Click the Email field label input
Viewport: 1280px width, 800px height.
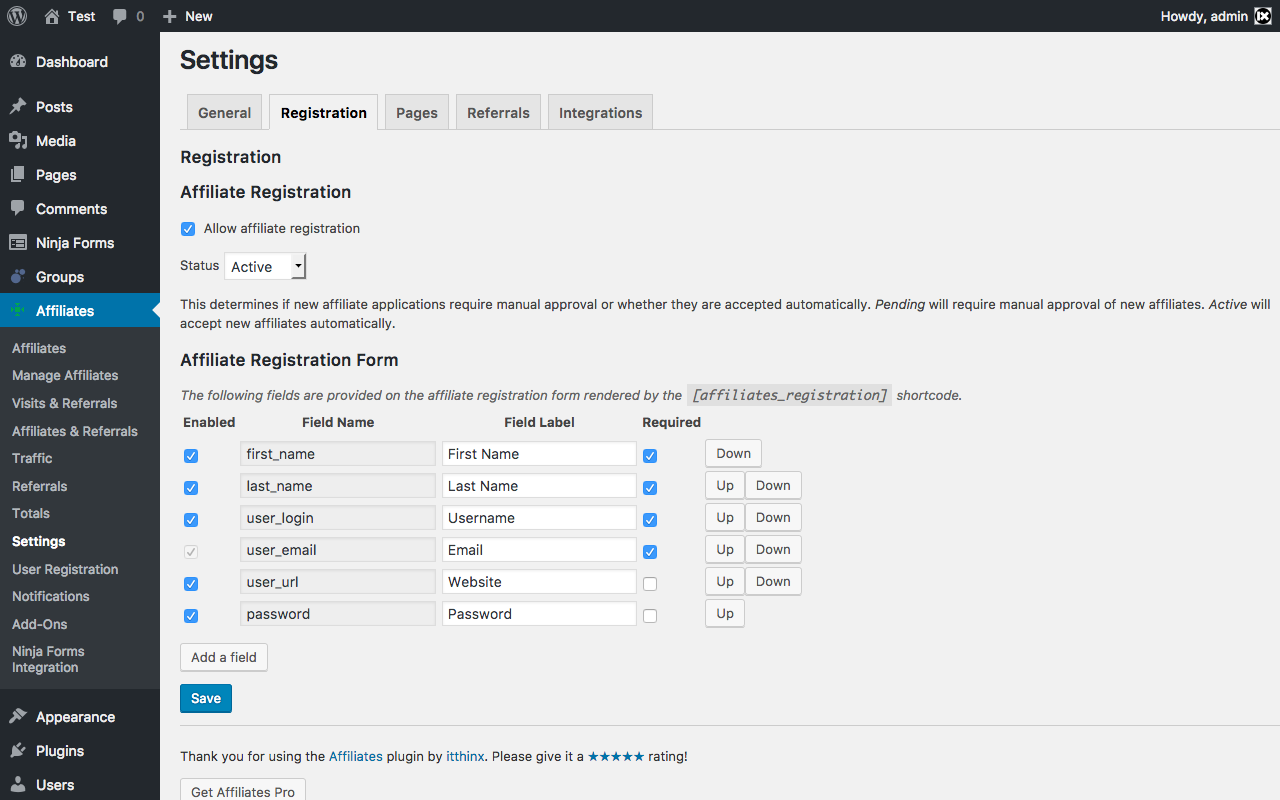coord(540,550)
